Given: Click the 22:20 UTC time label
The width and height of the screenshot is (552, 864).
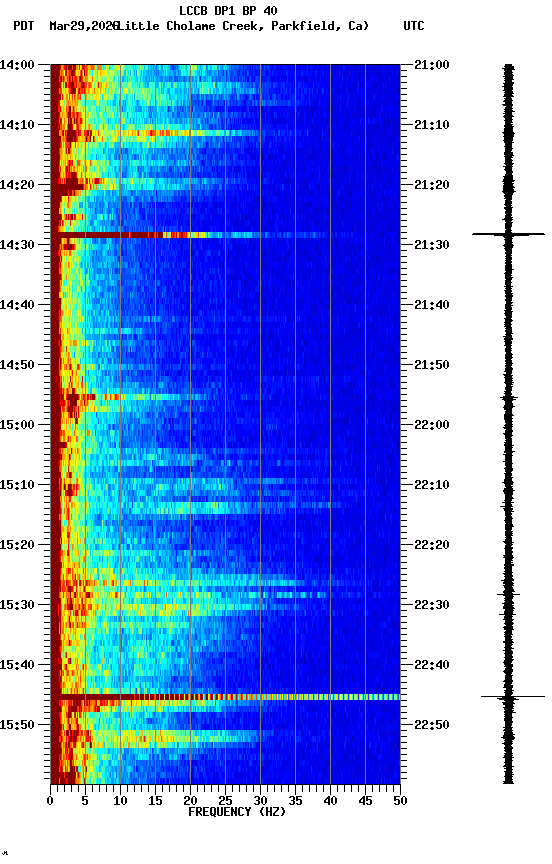Looking at the screenshot, I should [432, 546].
